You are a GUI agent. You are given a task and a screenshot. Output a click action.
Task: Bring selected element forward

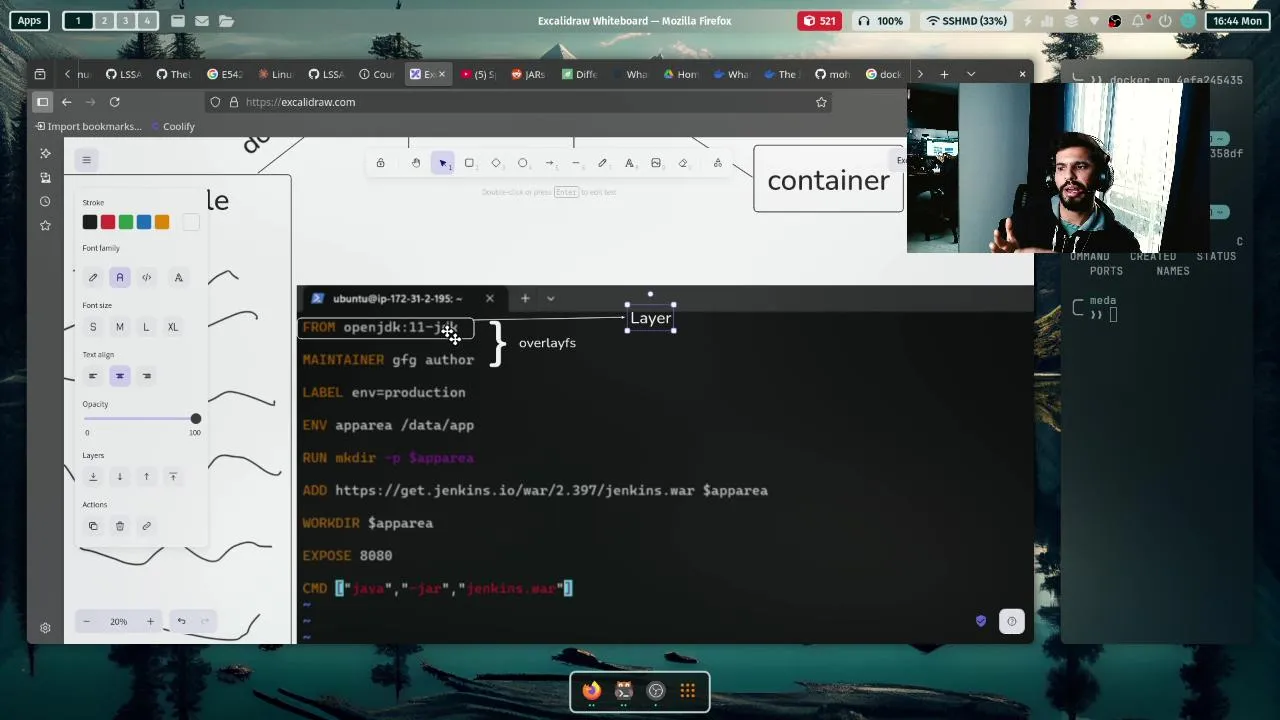click(146, 477)
